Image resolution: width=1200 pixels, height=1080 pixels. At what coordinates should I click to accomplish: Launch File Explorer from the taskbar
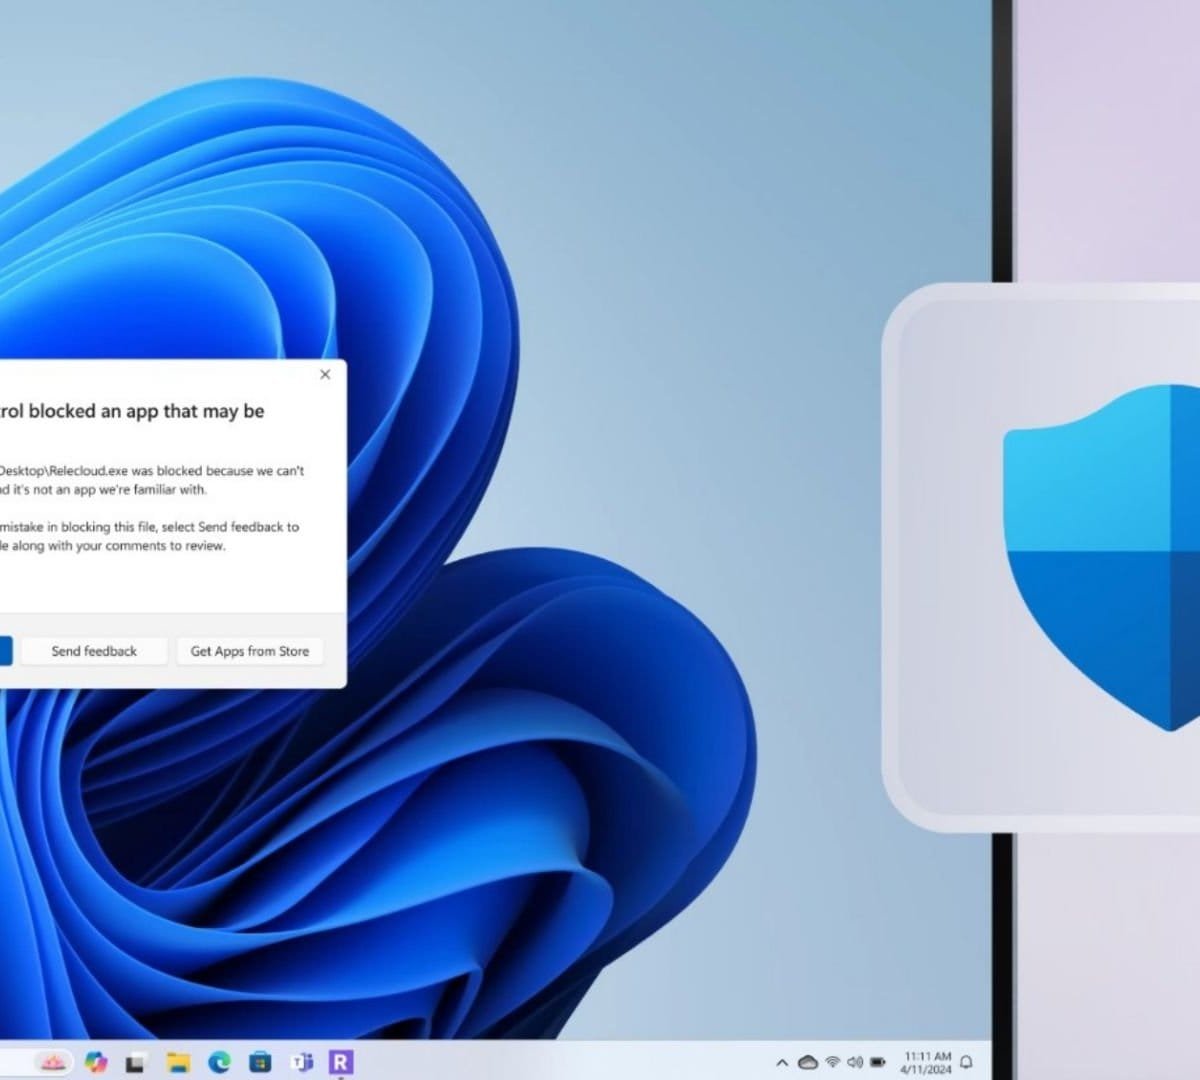(178, 1062)
